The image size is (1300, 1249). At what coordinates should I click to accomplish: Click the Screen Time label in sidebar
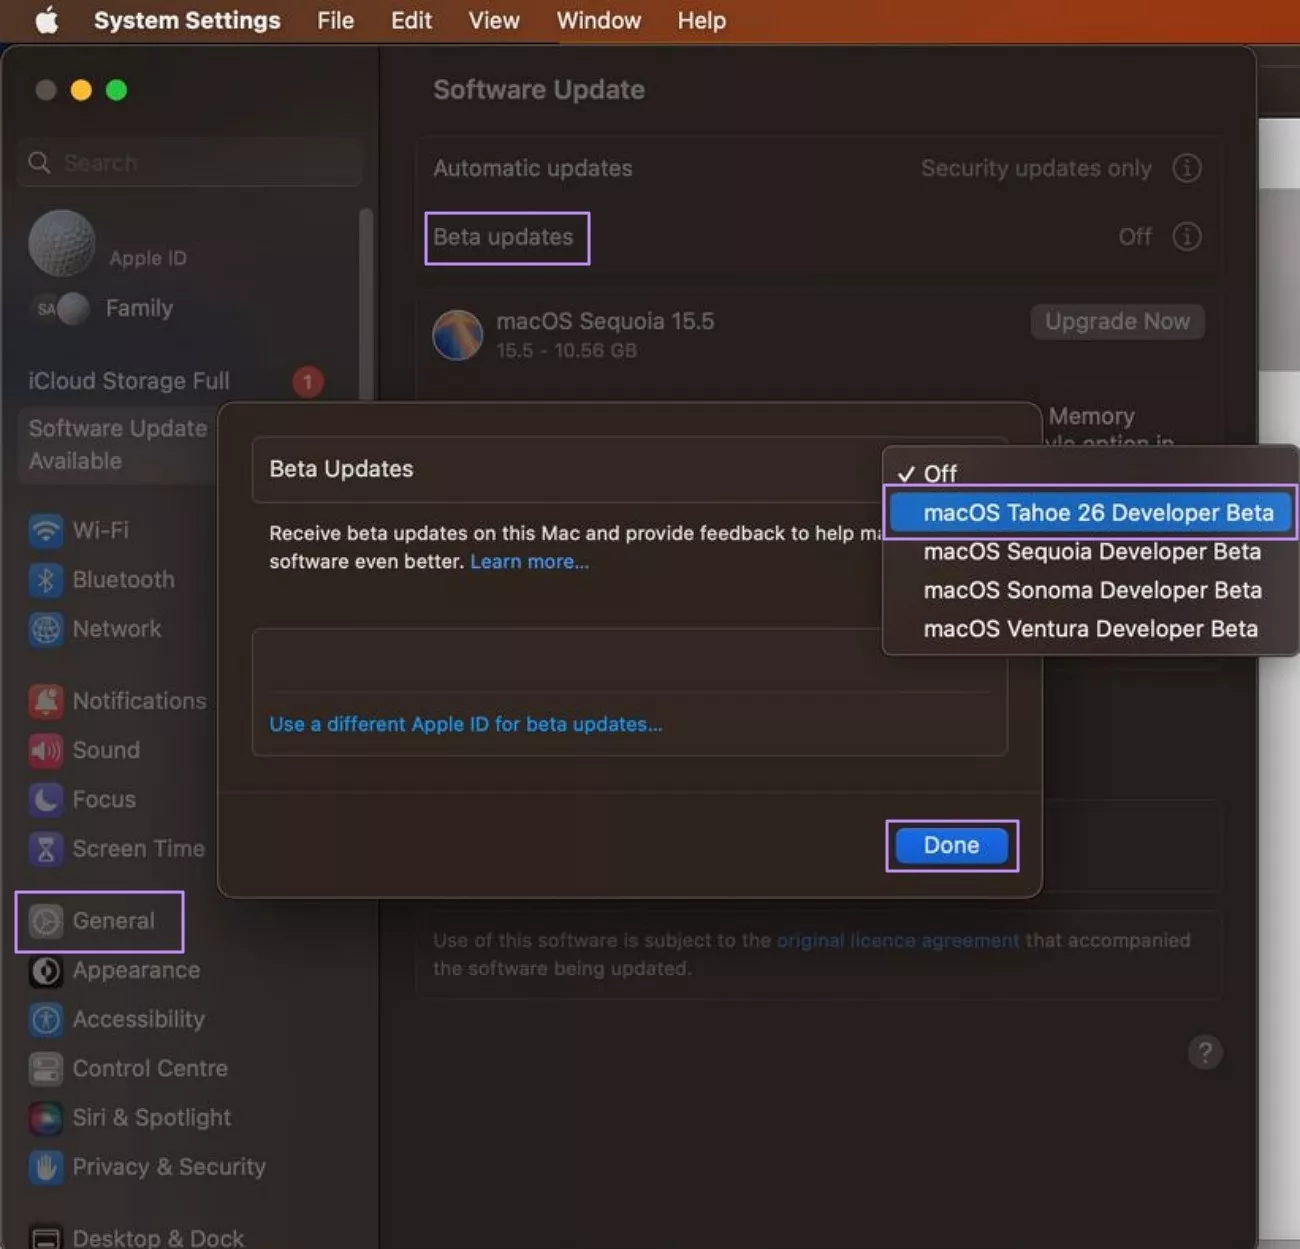tap(138, 848)
